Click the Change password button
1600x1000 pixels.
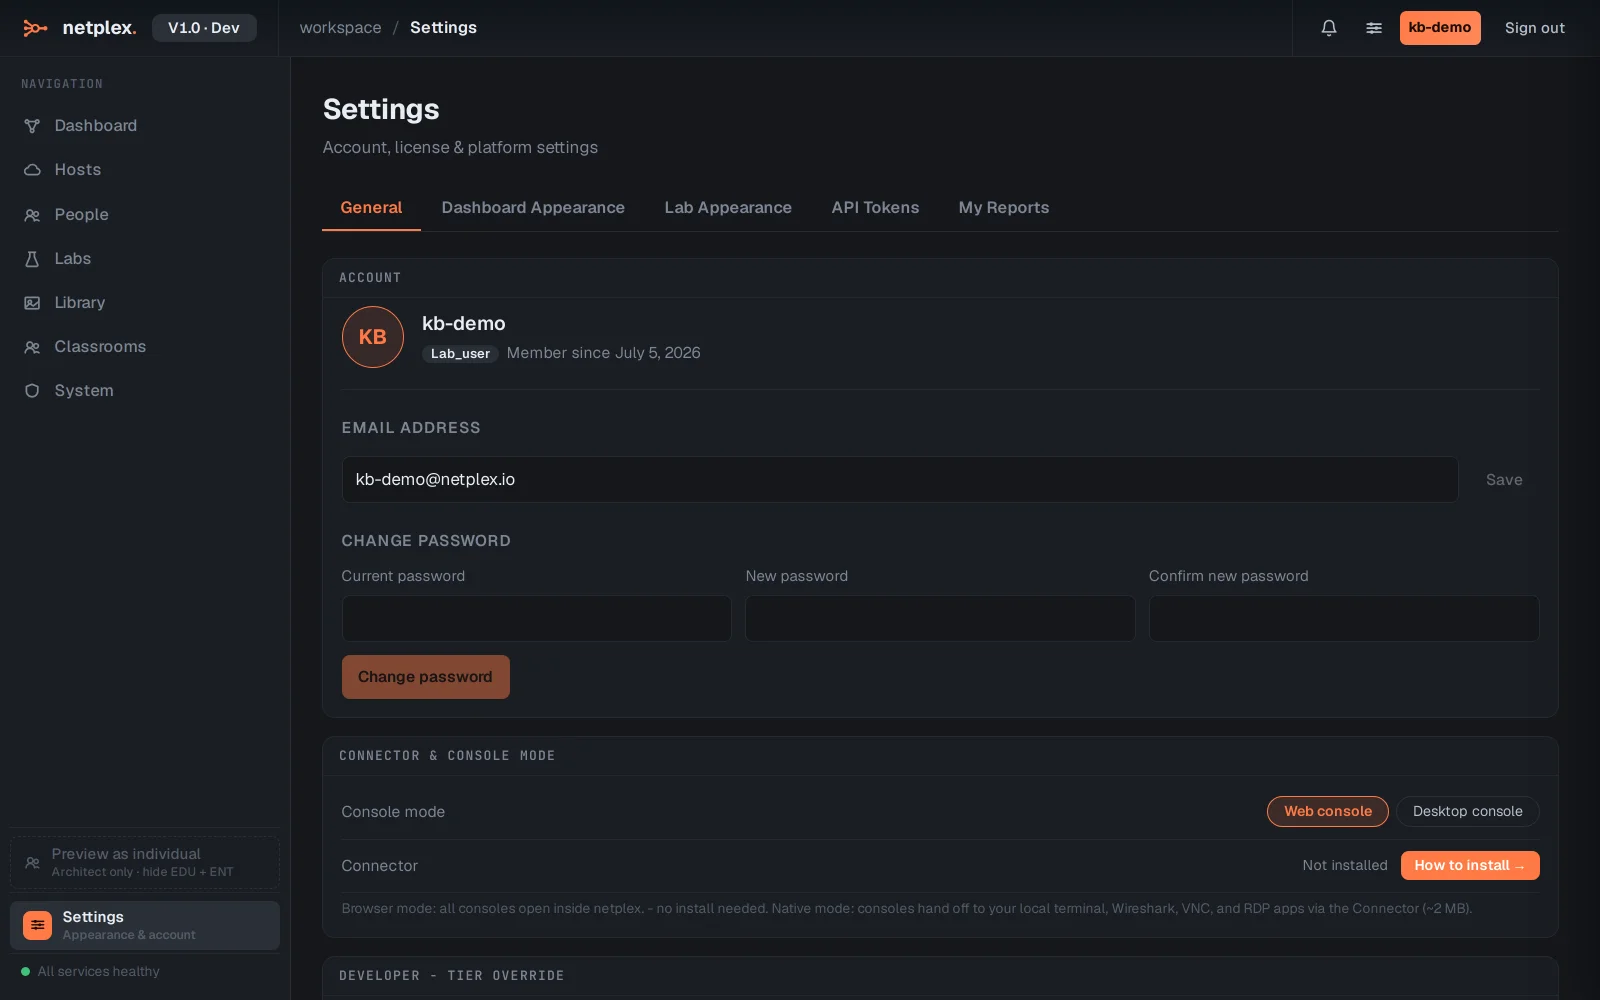tap(426, 677)
